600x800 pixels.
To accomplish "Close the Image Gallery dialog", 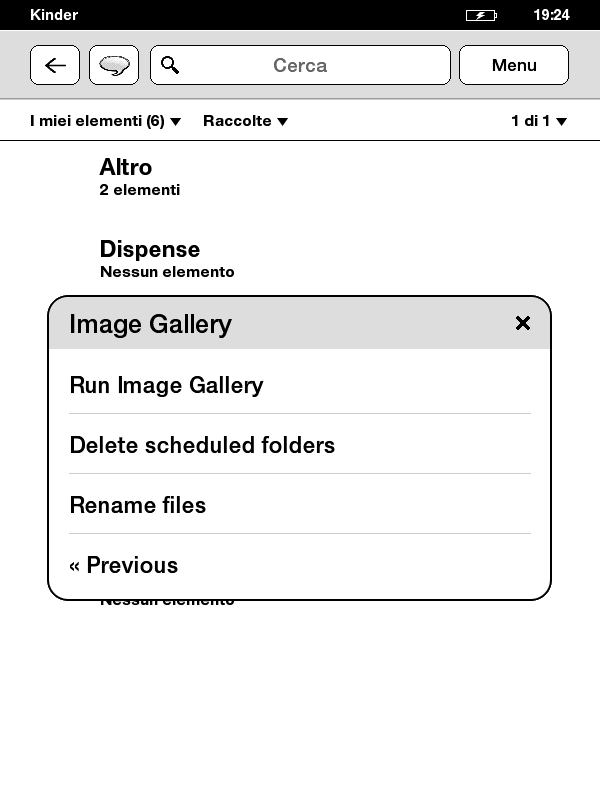I will [x=522, y=323].
